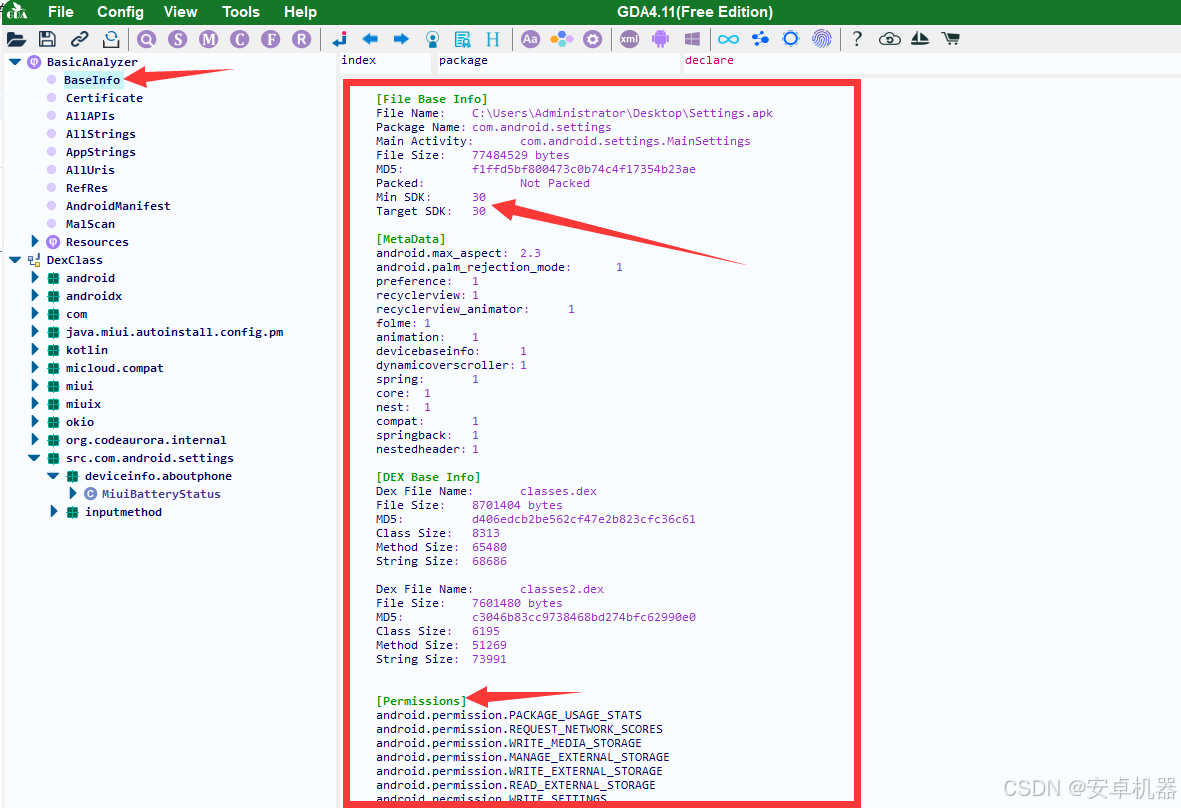Screen dimensions: 1181x808
Task: Select AllStrings in the tree
Action: point(101,134)
